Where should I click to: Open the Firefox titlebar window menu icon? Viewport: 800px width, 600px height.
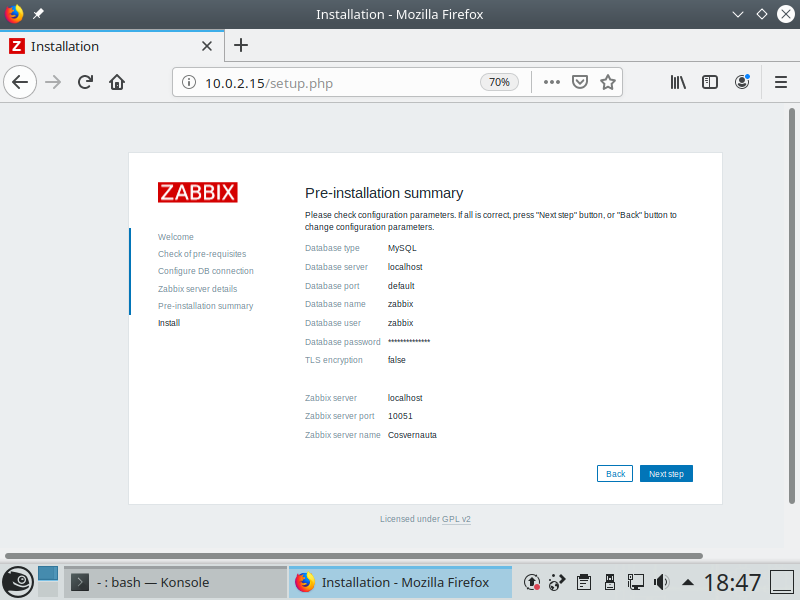point(14,14)
